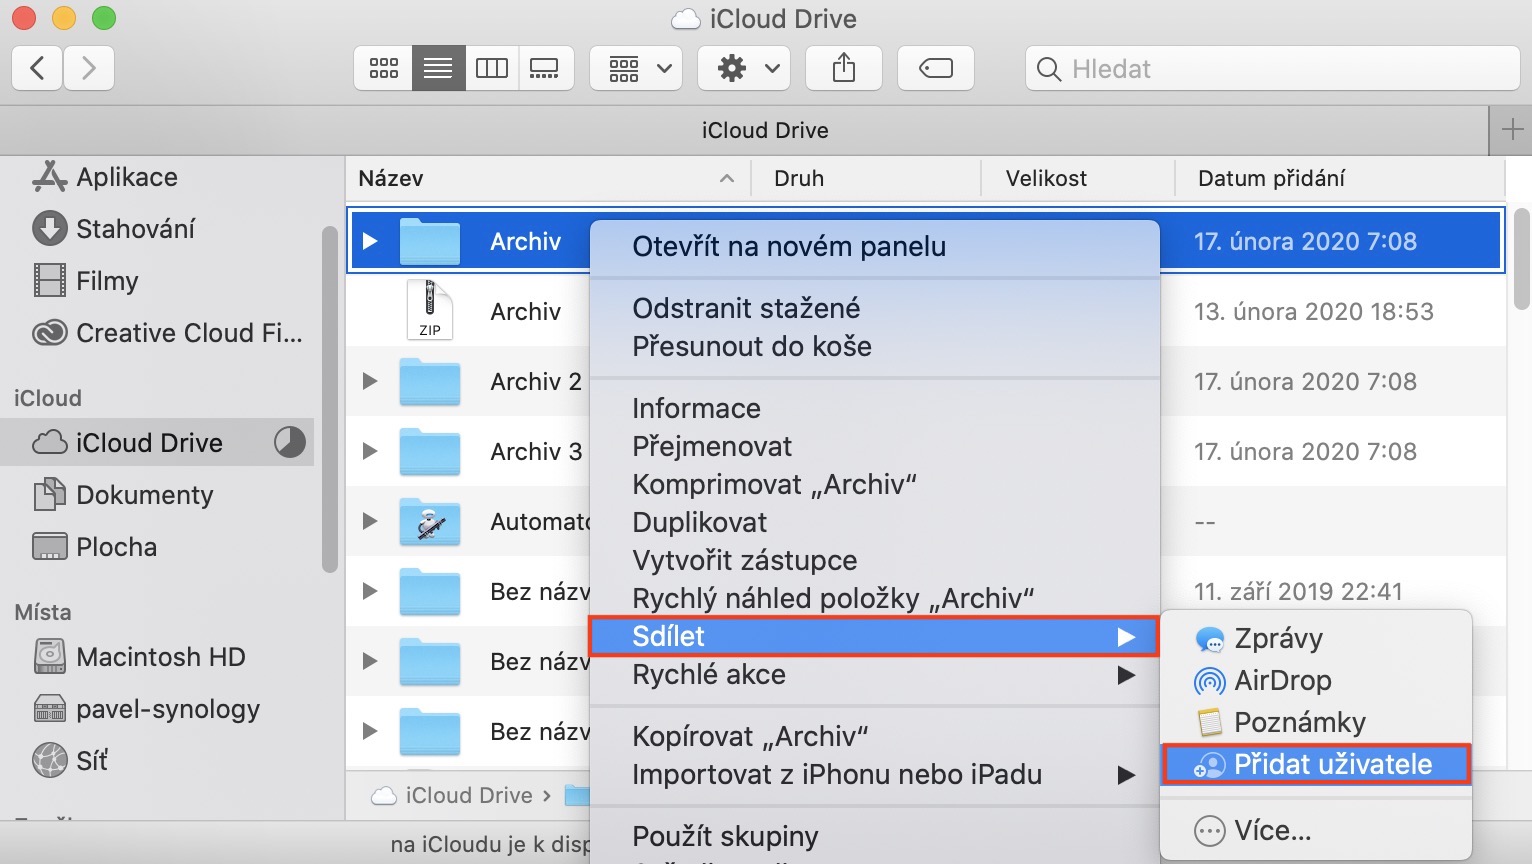Image resolution: width=1532 pixels, height=864 pixels.
Task: Switch Finder to icon view
Action: (x=384, y=69)
